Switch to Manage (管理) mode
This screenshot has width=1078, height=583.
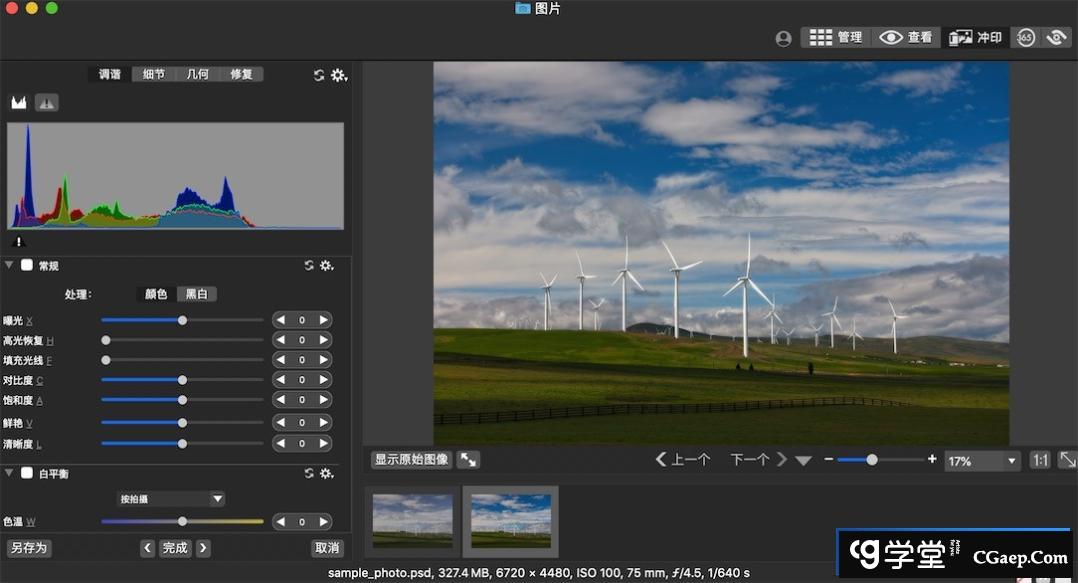pos(835,38)
